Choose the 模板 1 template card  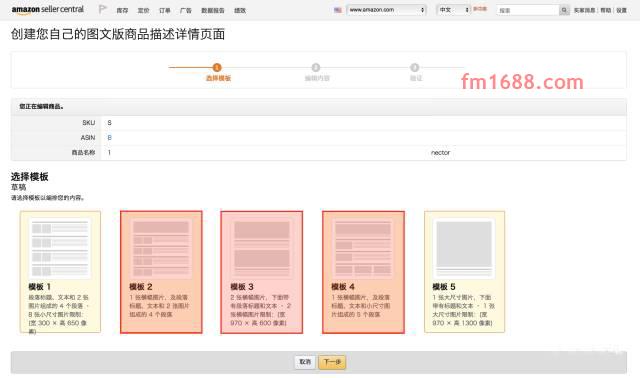coord(60,272)
